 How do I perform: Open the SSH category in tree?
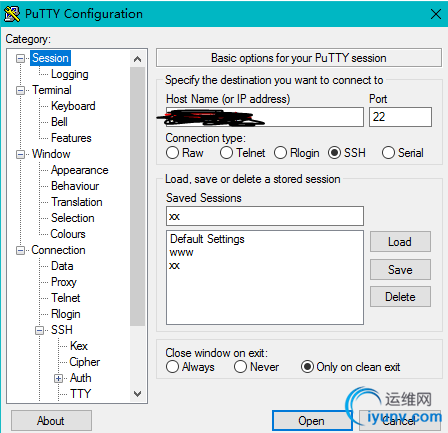coord(62,330)
